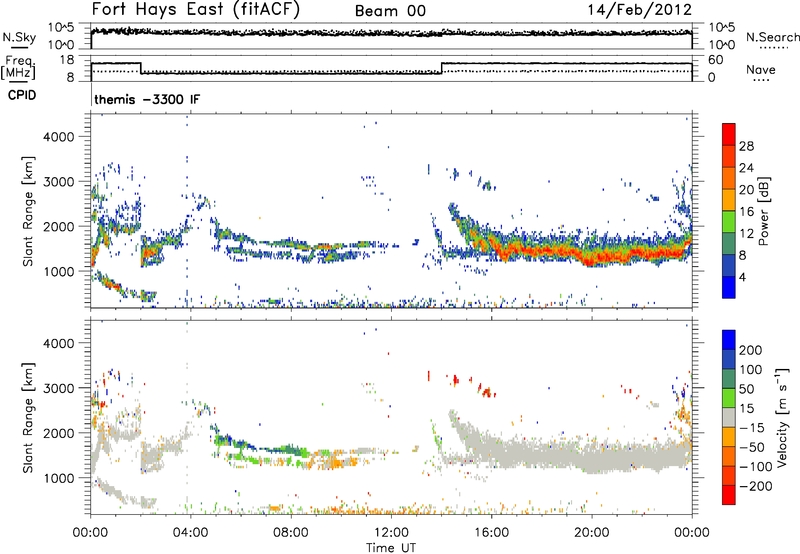Click the '16' value on Power colorbar

coord(746,212)
